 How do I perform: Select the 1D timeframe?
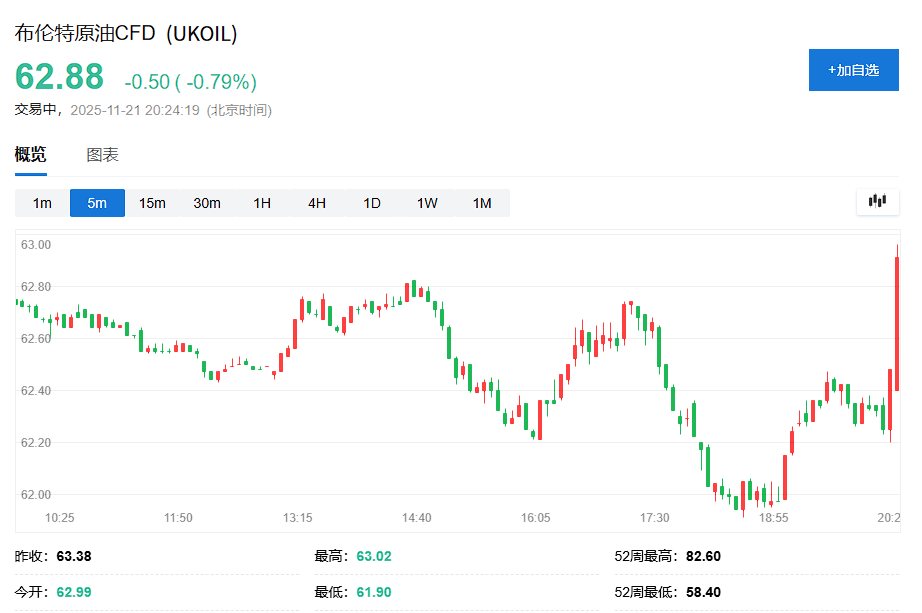pos(371,202)
